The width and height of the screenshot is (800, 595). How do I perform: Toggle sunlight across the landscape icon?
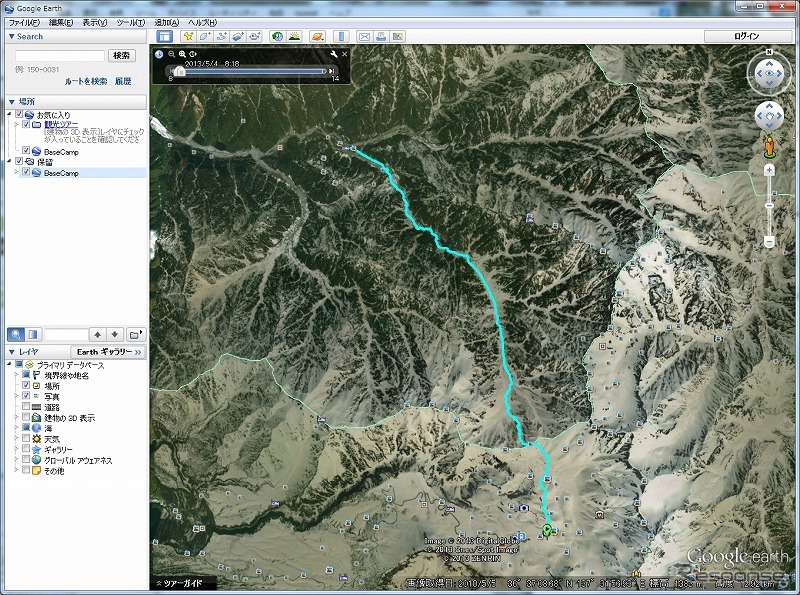[294, 36]
